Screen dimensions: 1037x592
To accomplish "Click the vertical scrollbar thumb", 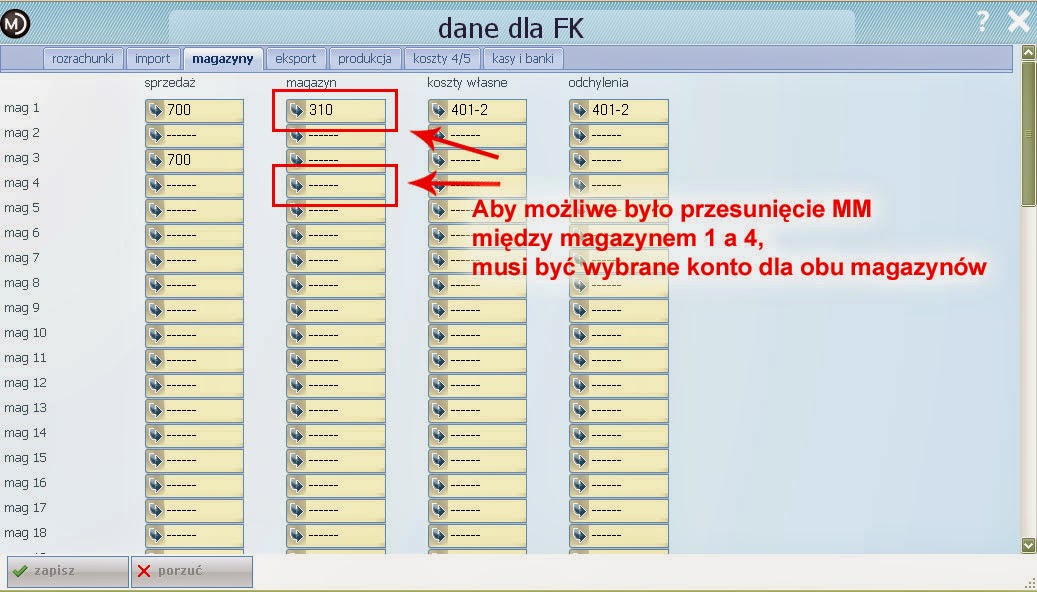I will [x=1028, y=134].
